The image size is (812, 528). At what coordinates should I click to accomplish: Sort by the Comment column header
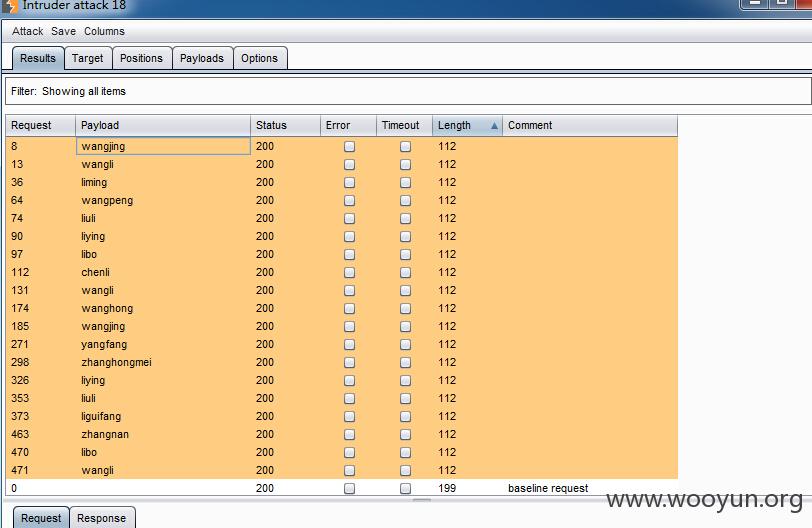[x=590, y=125]
